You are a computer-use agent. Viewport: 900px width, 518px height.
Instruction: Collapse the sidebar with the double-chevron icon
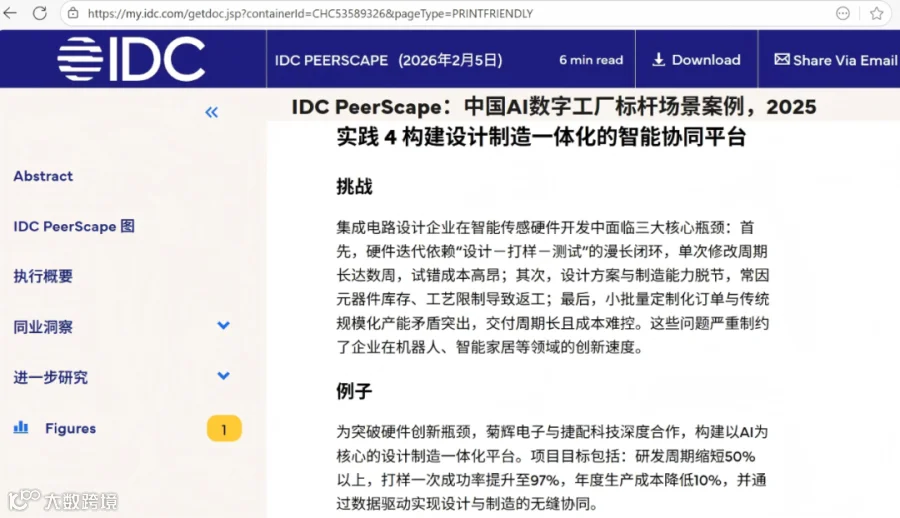[x=212, y=112]
